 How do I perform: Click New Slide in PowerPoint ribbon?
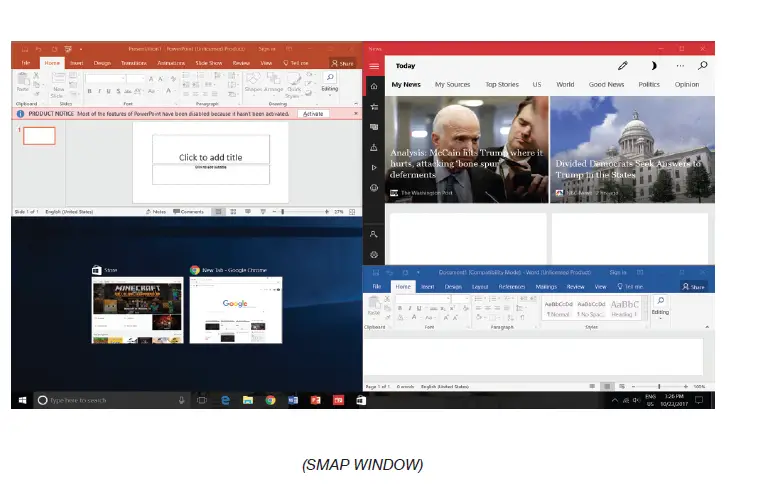[58, 85]
